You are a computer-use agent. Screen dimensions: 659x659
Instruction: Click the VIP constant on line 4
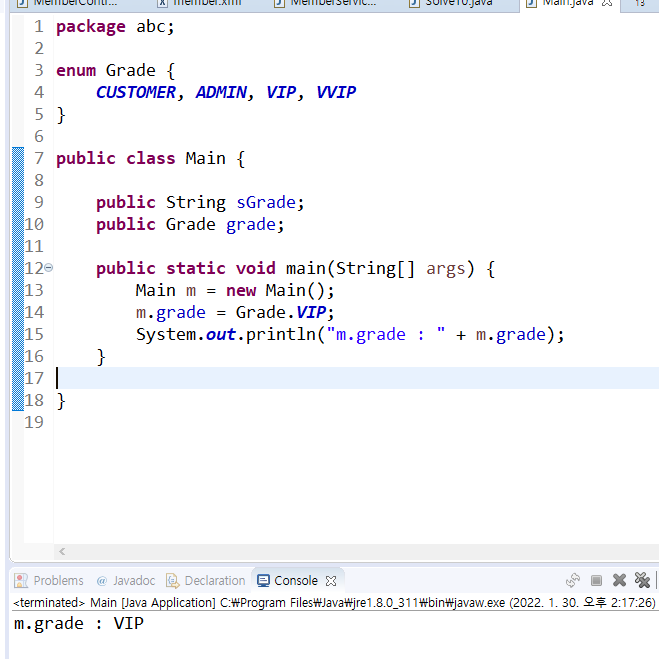[x=281, y=92]
